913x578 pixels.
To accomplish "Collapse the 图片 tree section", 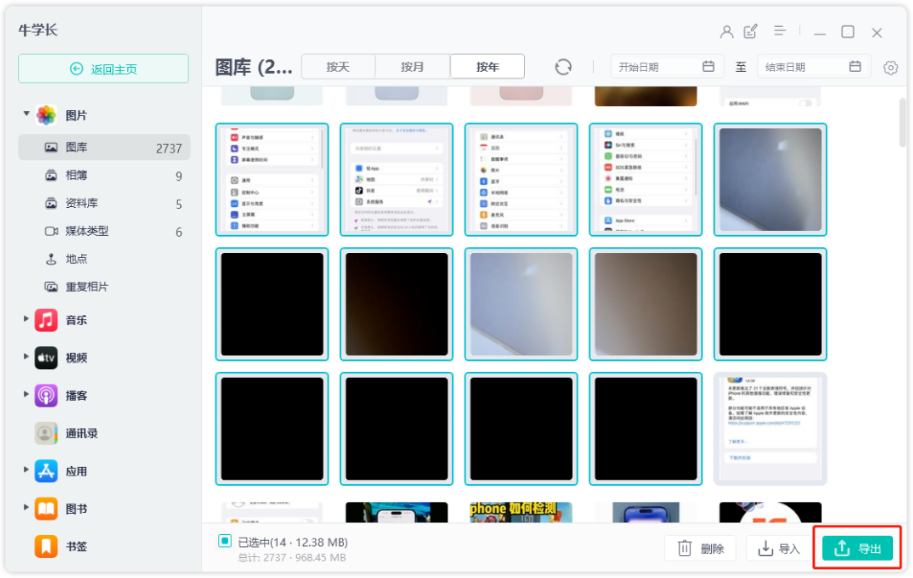I will tap(26, 114).
